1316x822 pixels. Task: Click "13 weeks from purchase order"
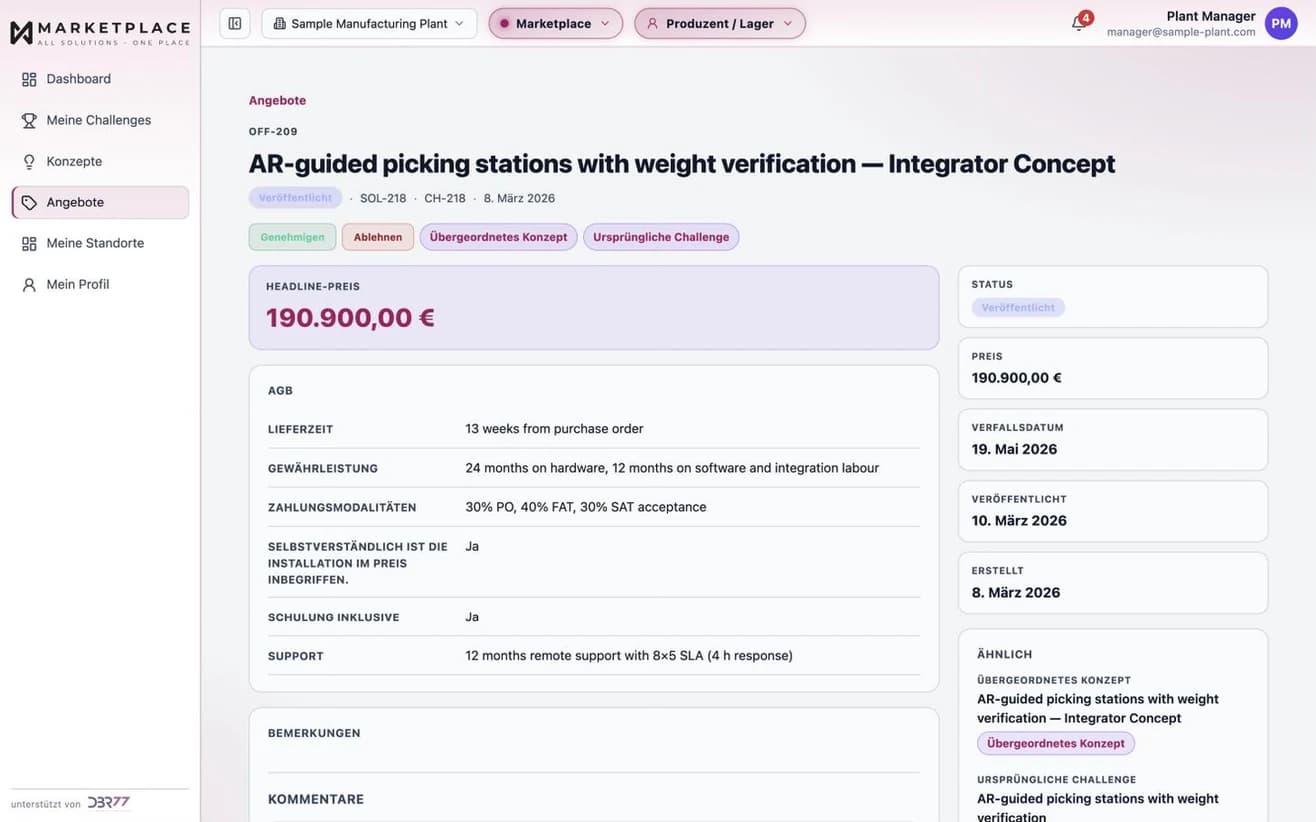coord(554,429)
